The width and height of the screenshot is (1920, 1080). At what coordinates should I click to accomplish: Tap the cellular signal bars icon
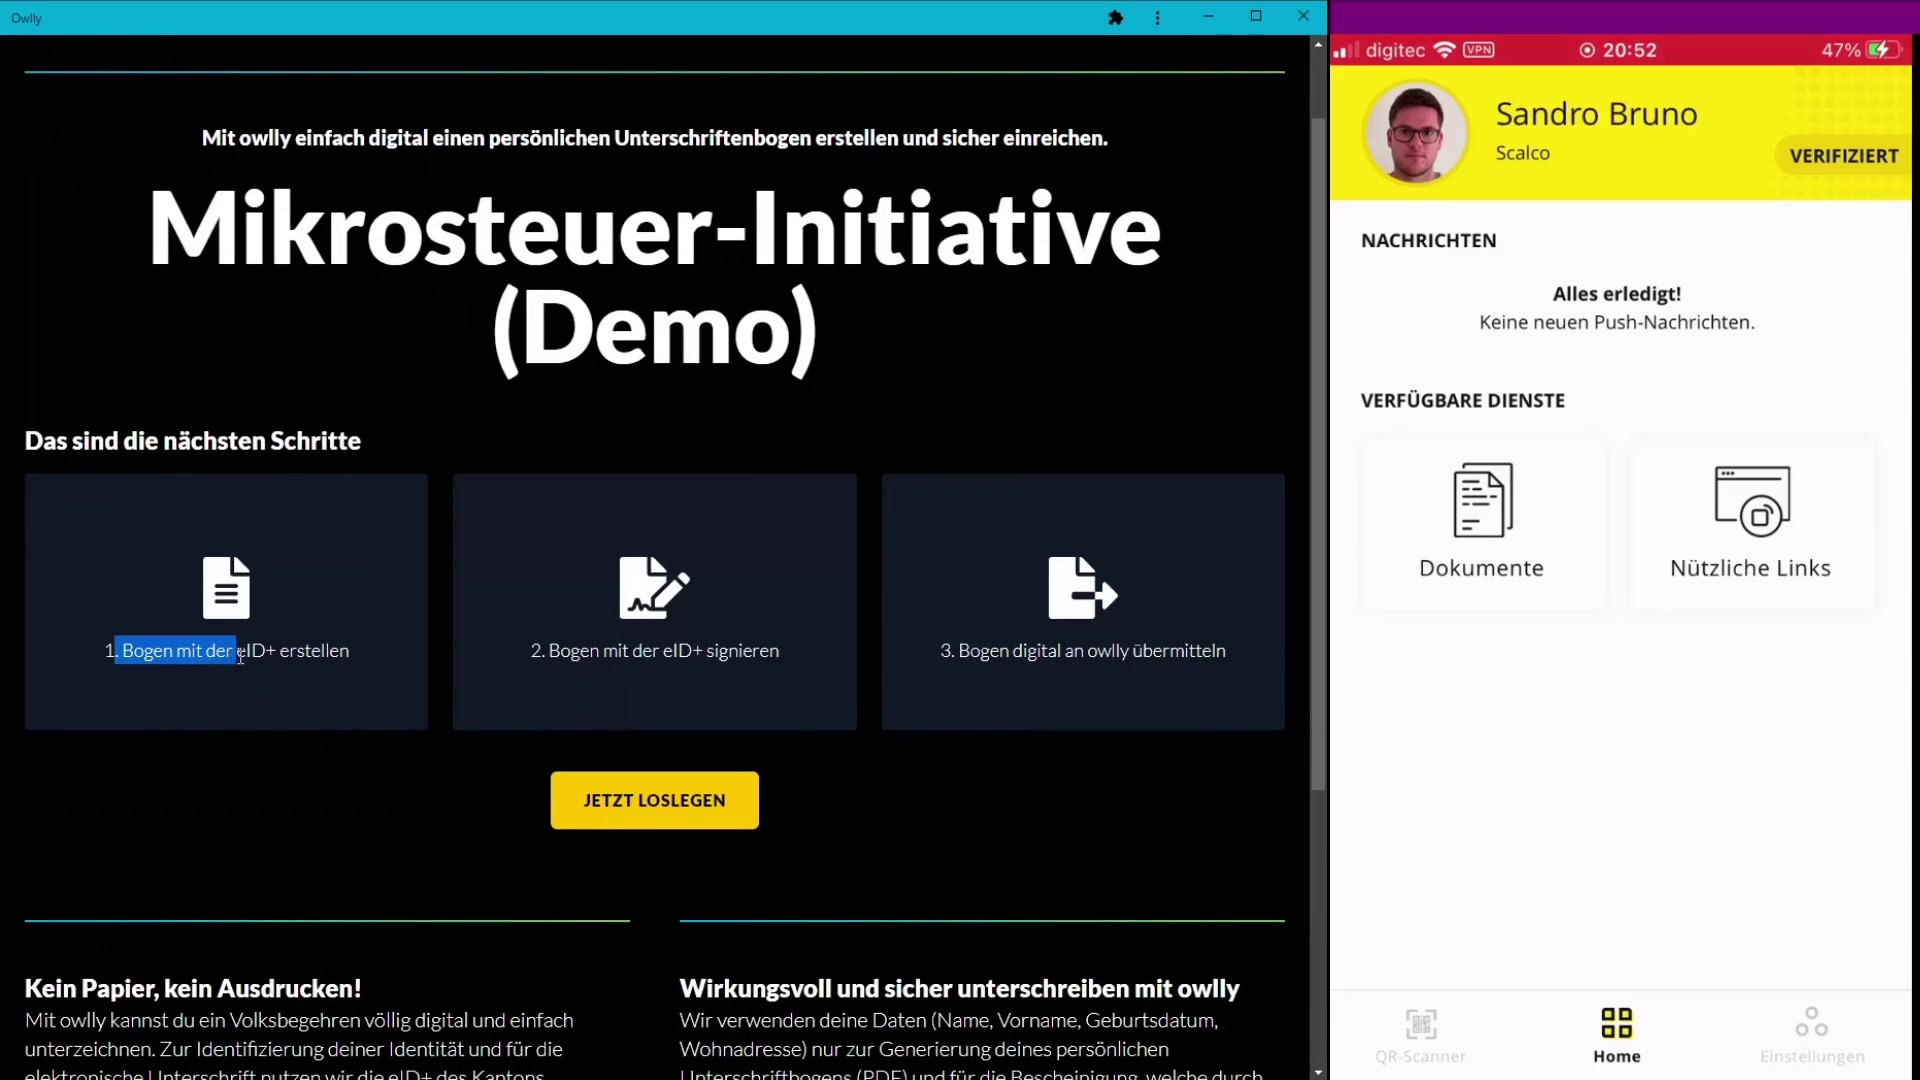pos(1346,50)
